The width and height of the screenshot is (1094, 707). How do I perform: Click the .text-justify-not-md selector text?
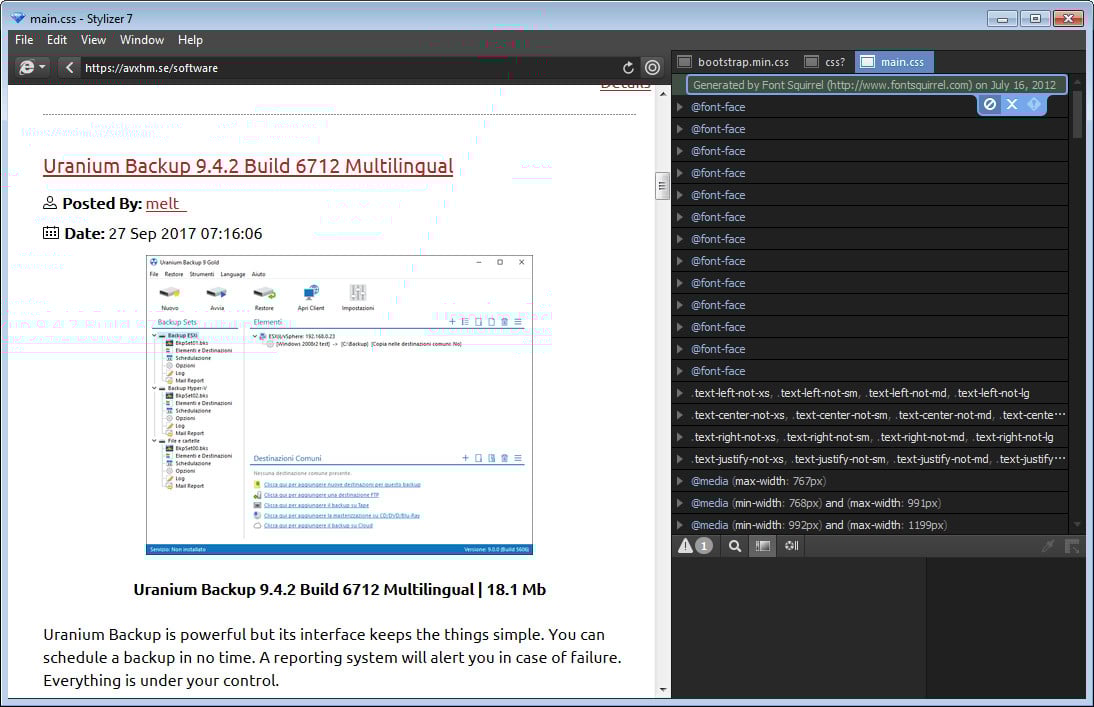point(943,459)
